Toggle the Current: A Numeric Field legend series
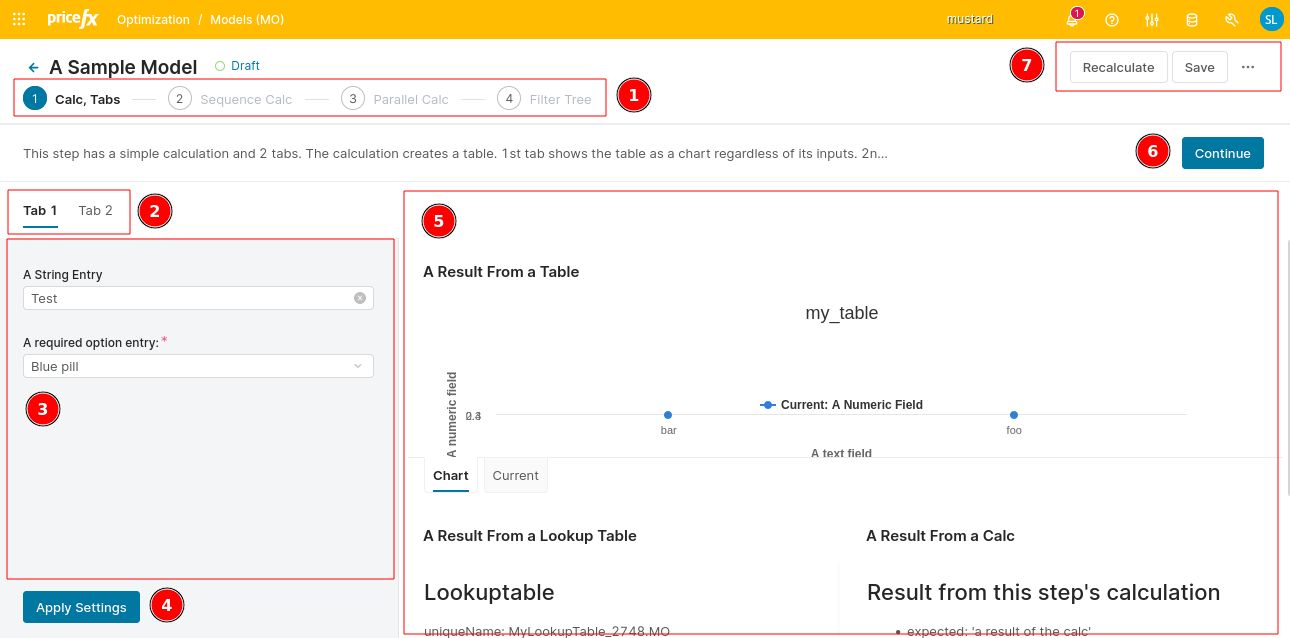 point(841,405)
